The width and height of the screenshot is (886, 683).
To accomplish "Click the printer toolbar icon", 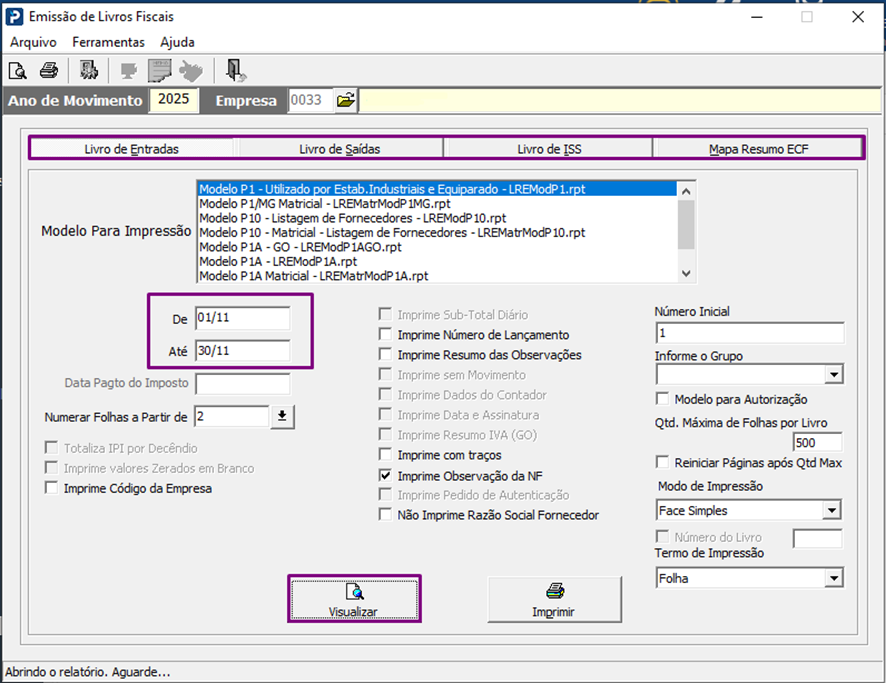I will pyautogui.click(x=49, y=71).
